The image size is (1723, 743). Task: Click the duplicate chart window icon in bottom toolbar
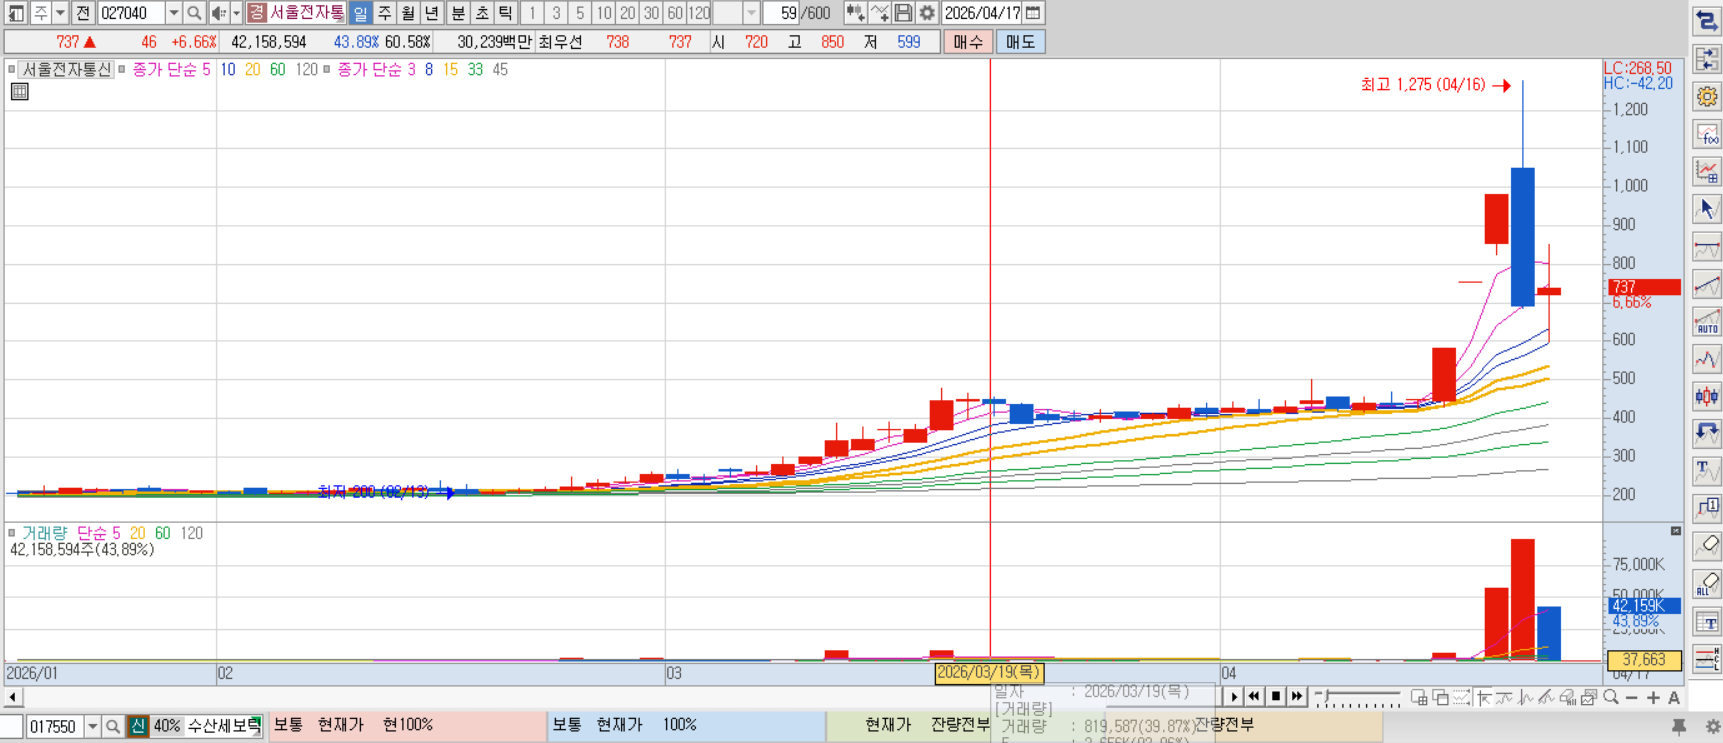[x=1441, y=697]
